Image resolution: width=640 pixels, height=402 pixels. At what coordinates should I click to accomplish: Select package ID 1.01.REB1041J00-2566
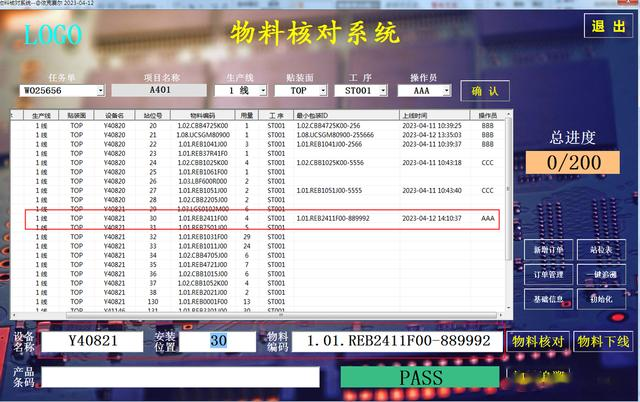pos(329,144)
